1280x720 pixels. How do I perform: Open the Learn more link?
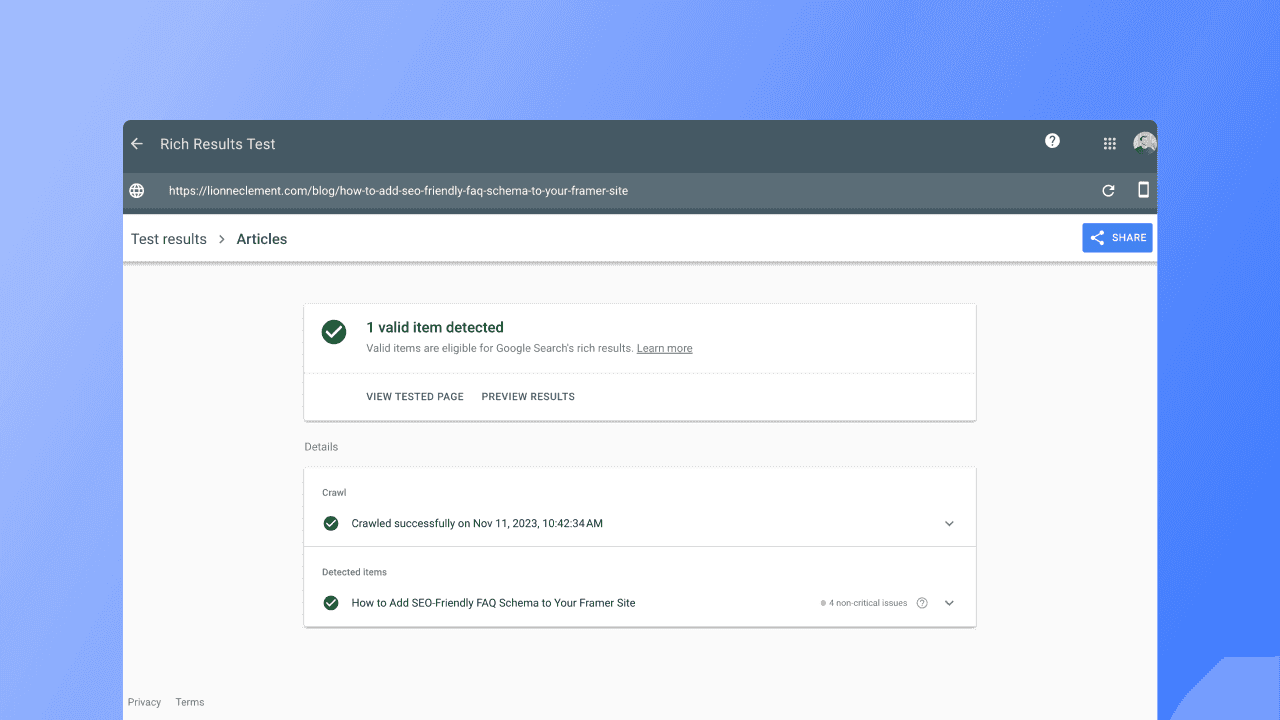click(665, 348)
